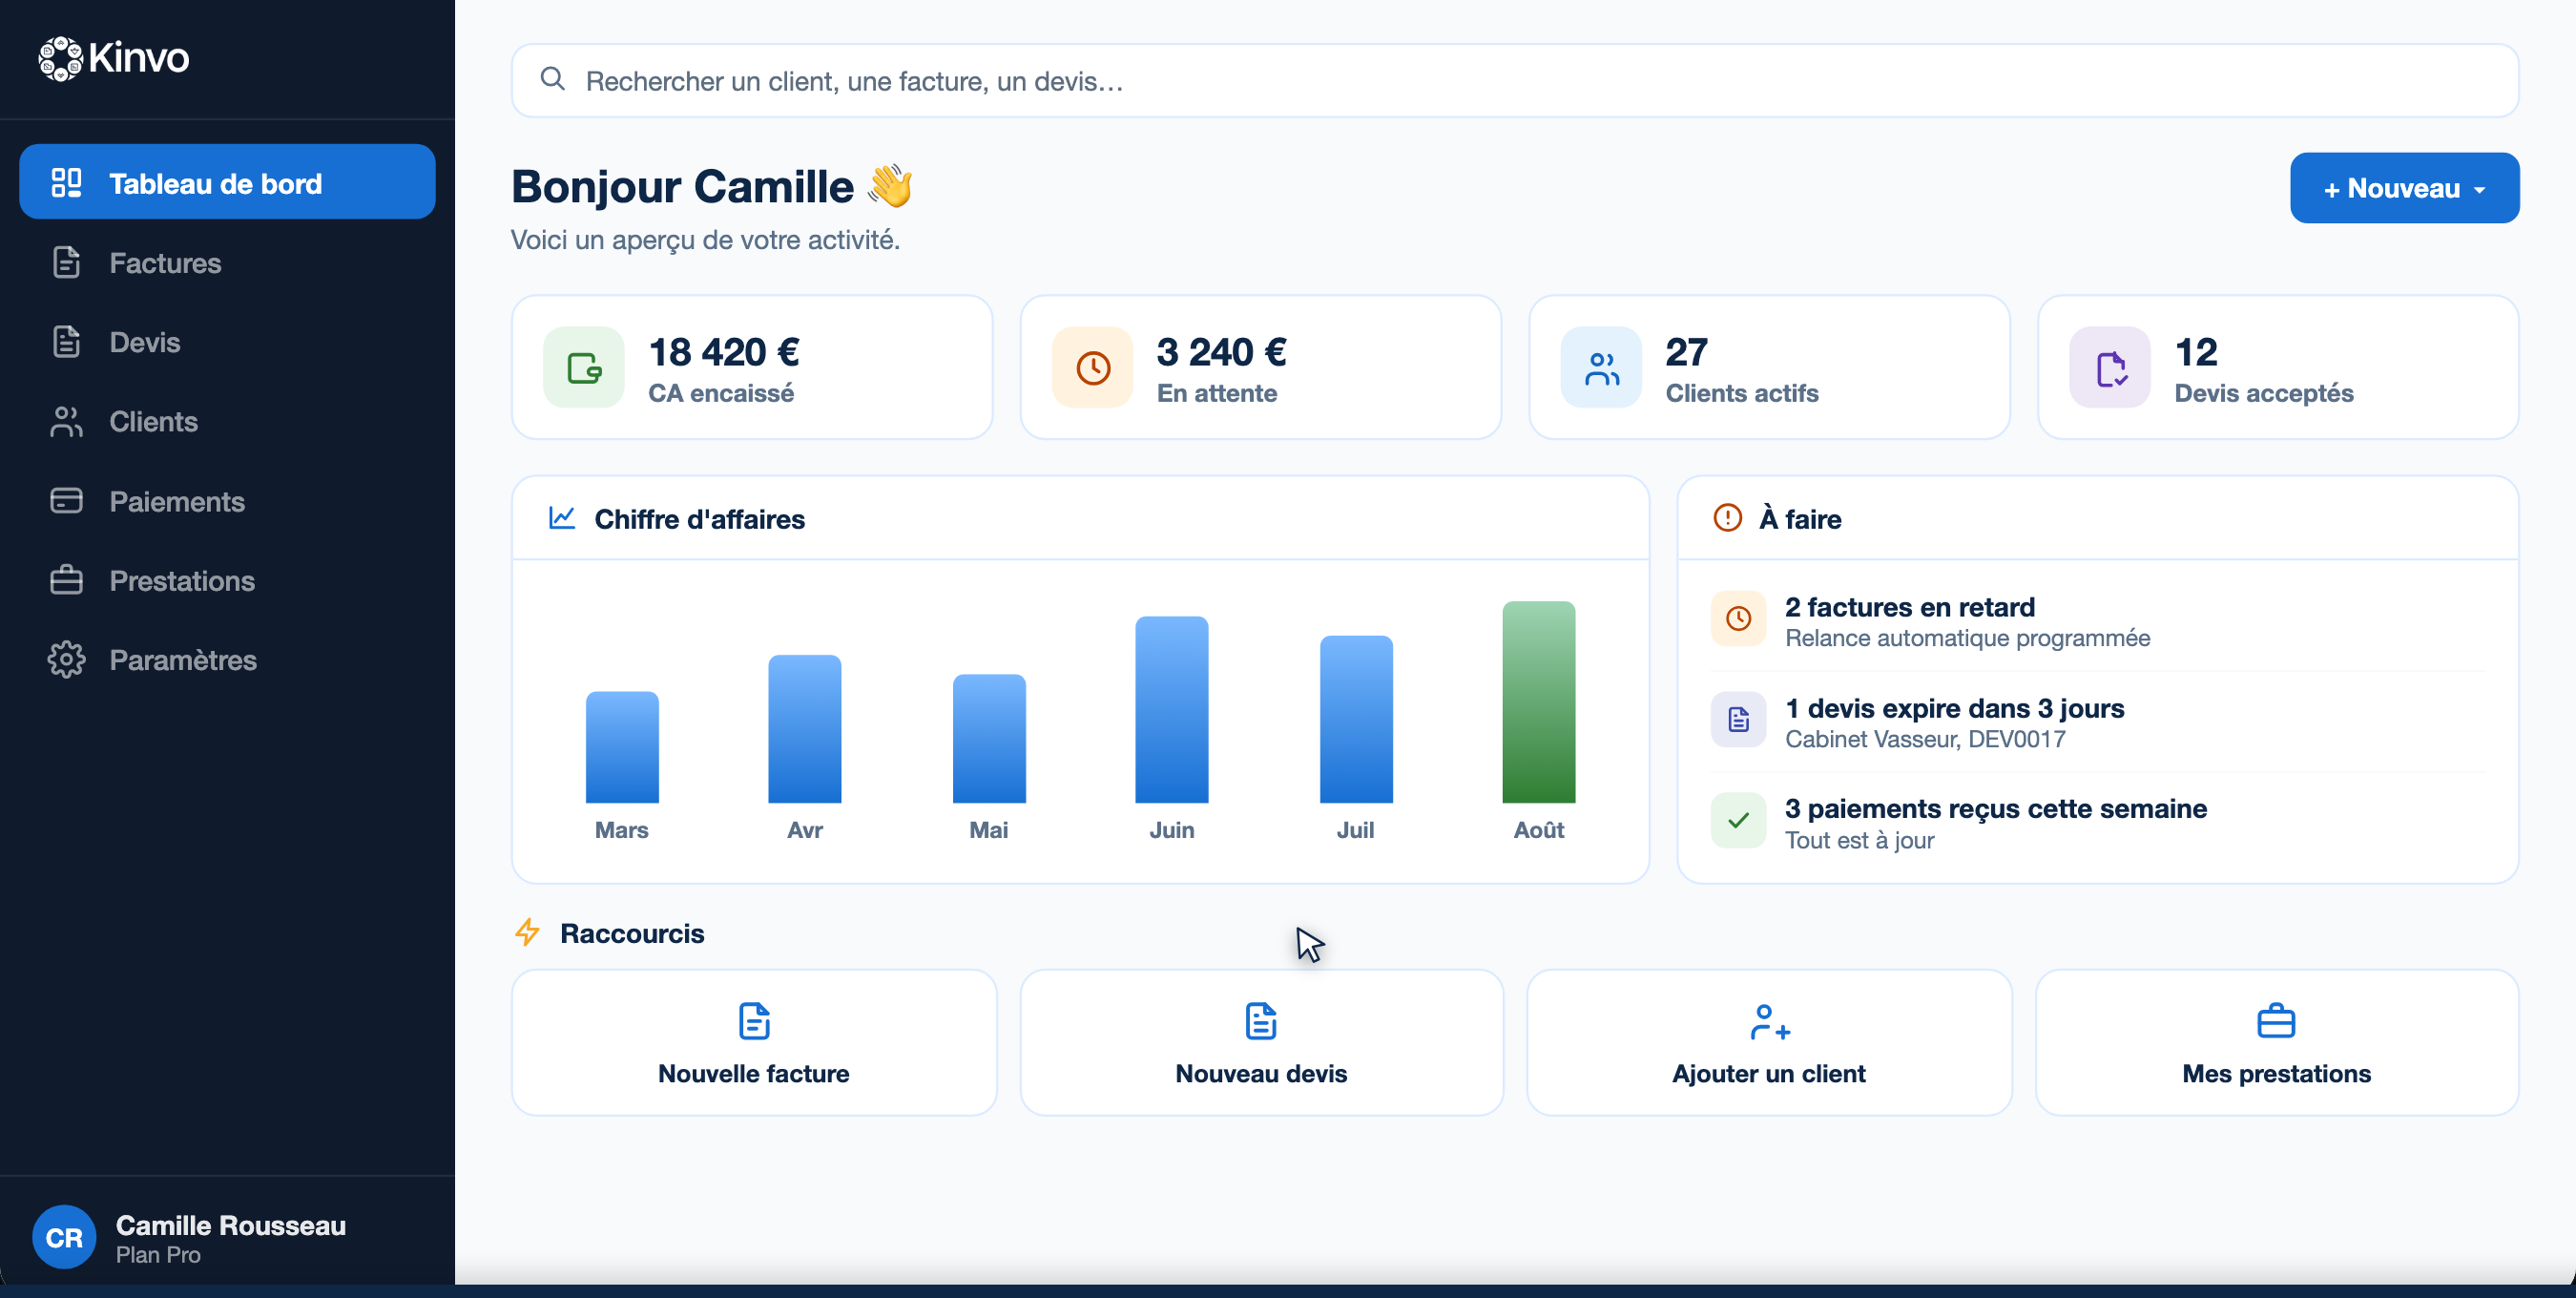Click the Kinvo logo icon
The image size is (2576, 1298).
pos(60,58)
